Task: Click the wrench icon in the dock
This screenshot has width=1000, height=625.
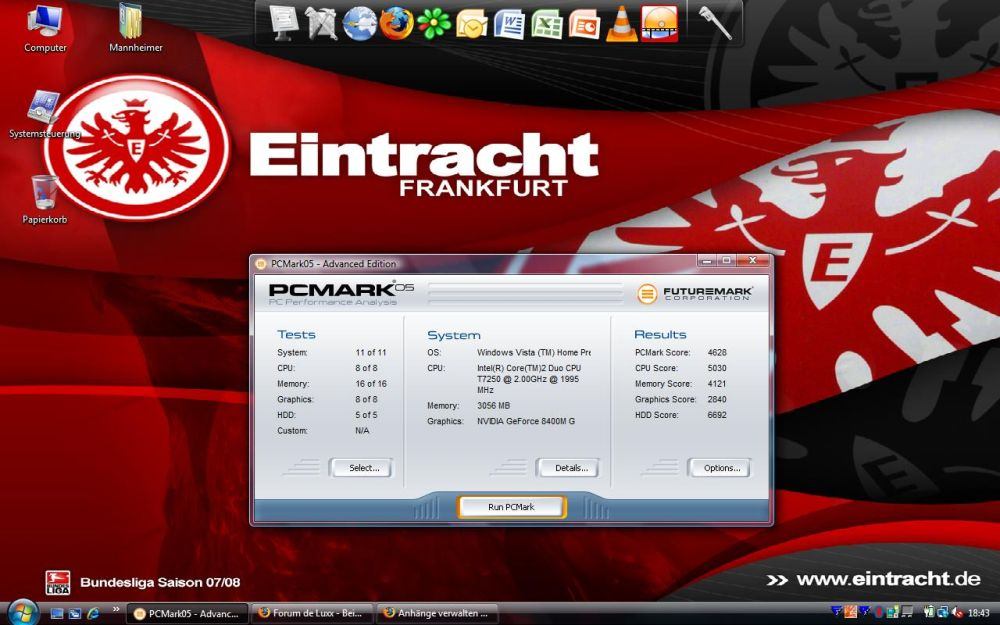Action: (714, 23)
